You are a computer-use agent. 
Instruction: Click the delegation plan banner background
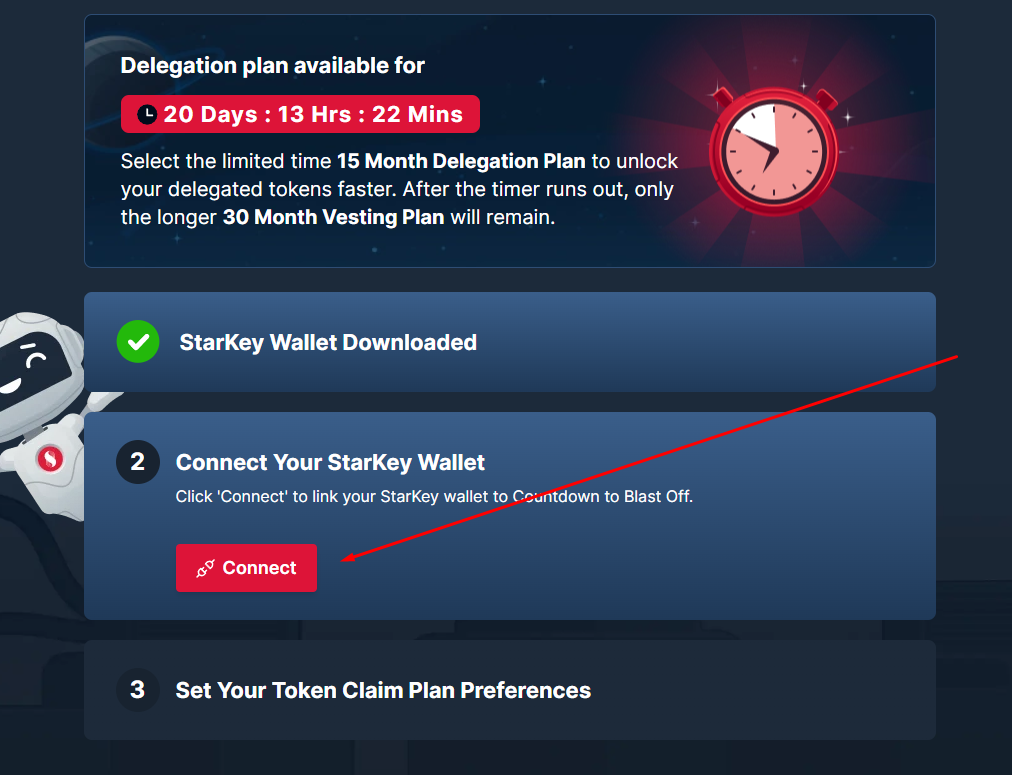(510, 141)
